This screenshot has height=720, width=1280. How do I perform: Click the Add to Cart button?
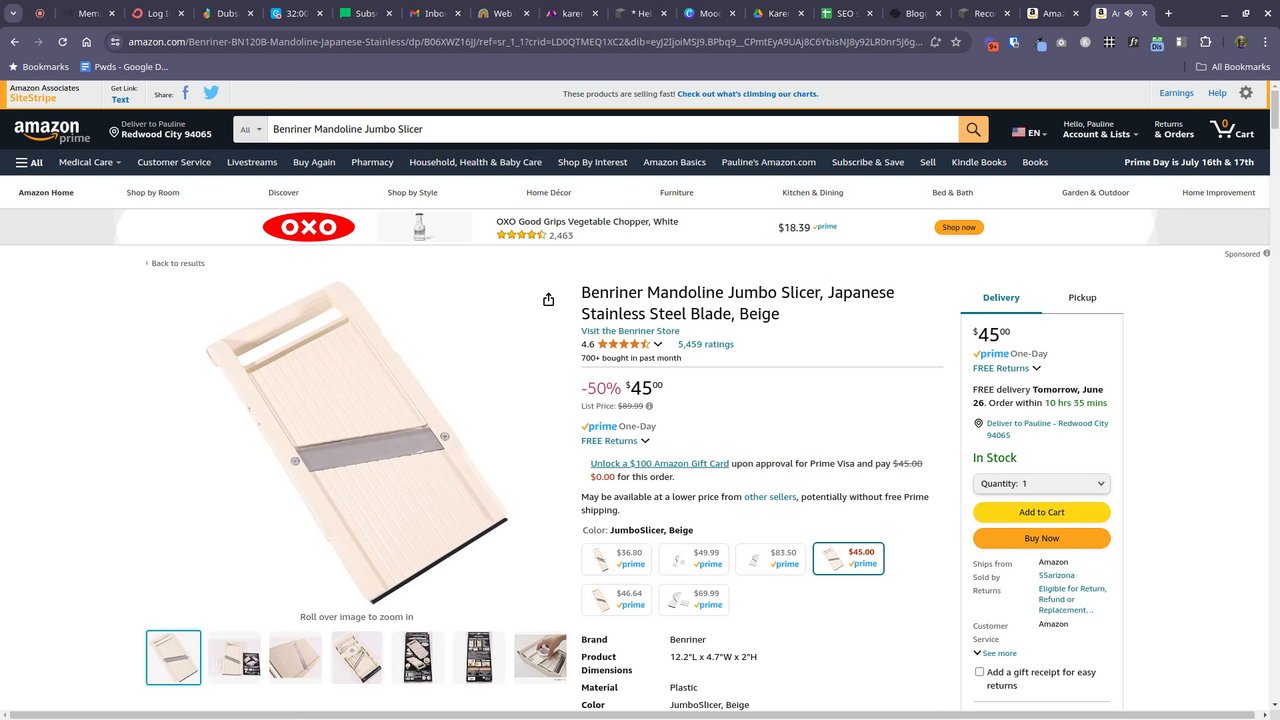pyautogui.click(x=1041, y=512)
